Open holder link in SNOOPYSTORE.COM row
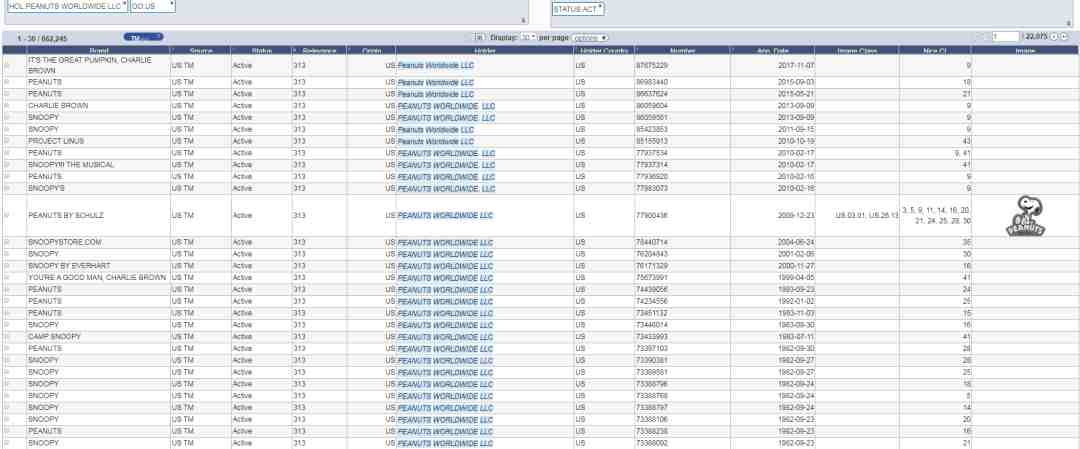1080x449 pixels. coord(445,242)
